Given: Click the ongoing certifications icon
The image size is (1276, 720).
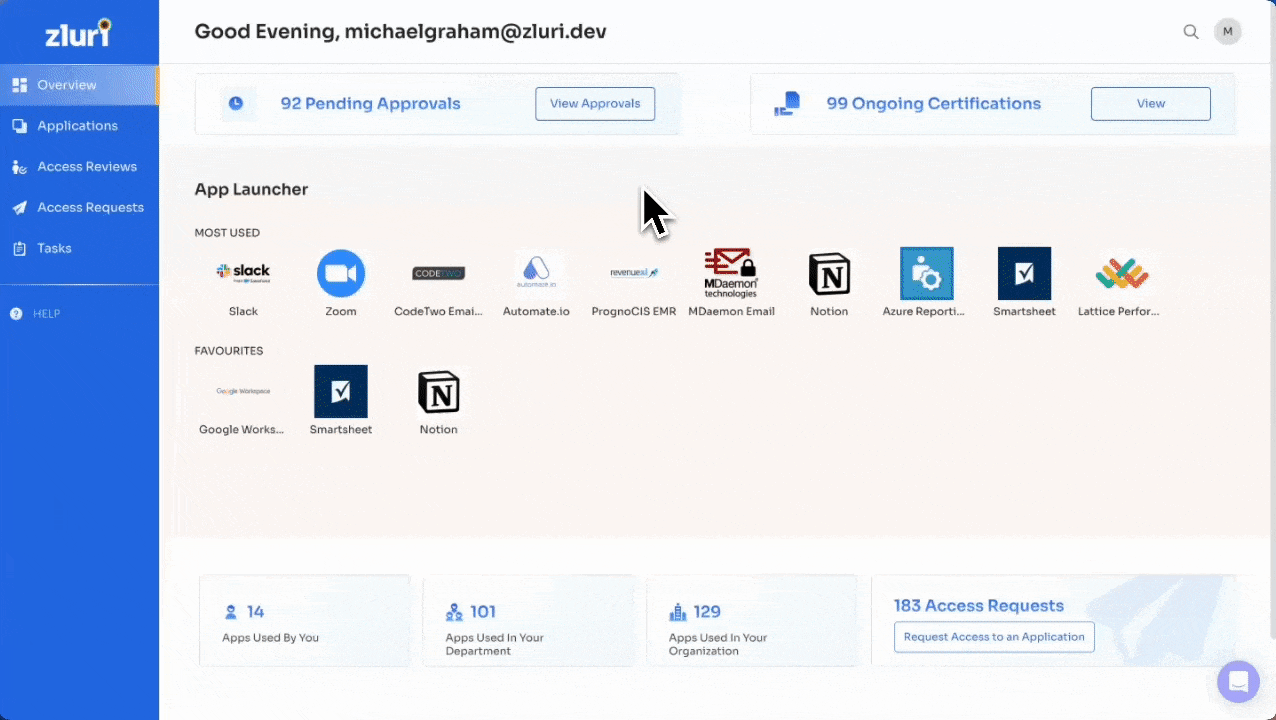Looking at the screenshot, I should pyautogui.click(x=788, y=103).
